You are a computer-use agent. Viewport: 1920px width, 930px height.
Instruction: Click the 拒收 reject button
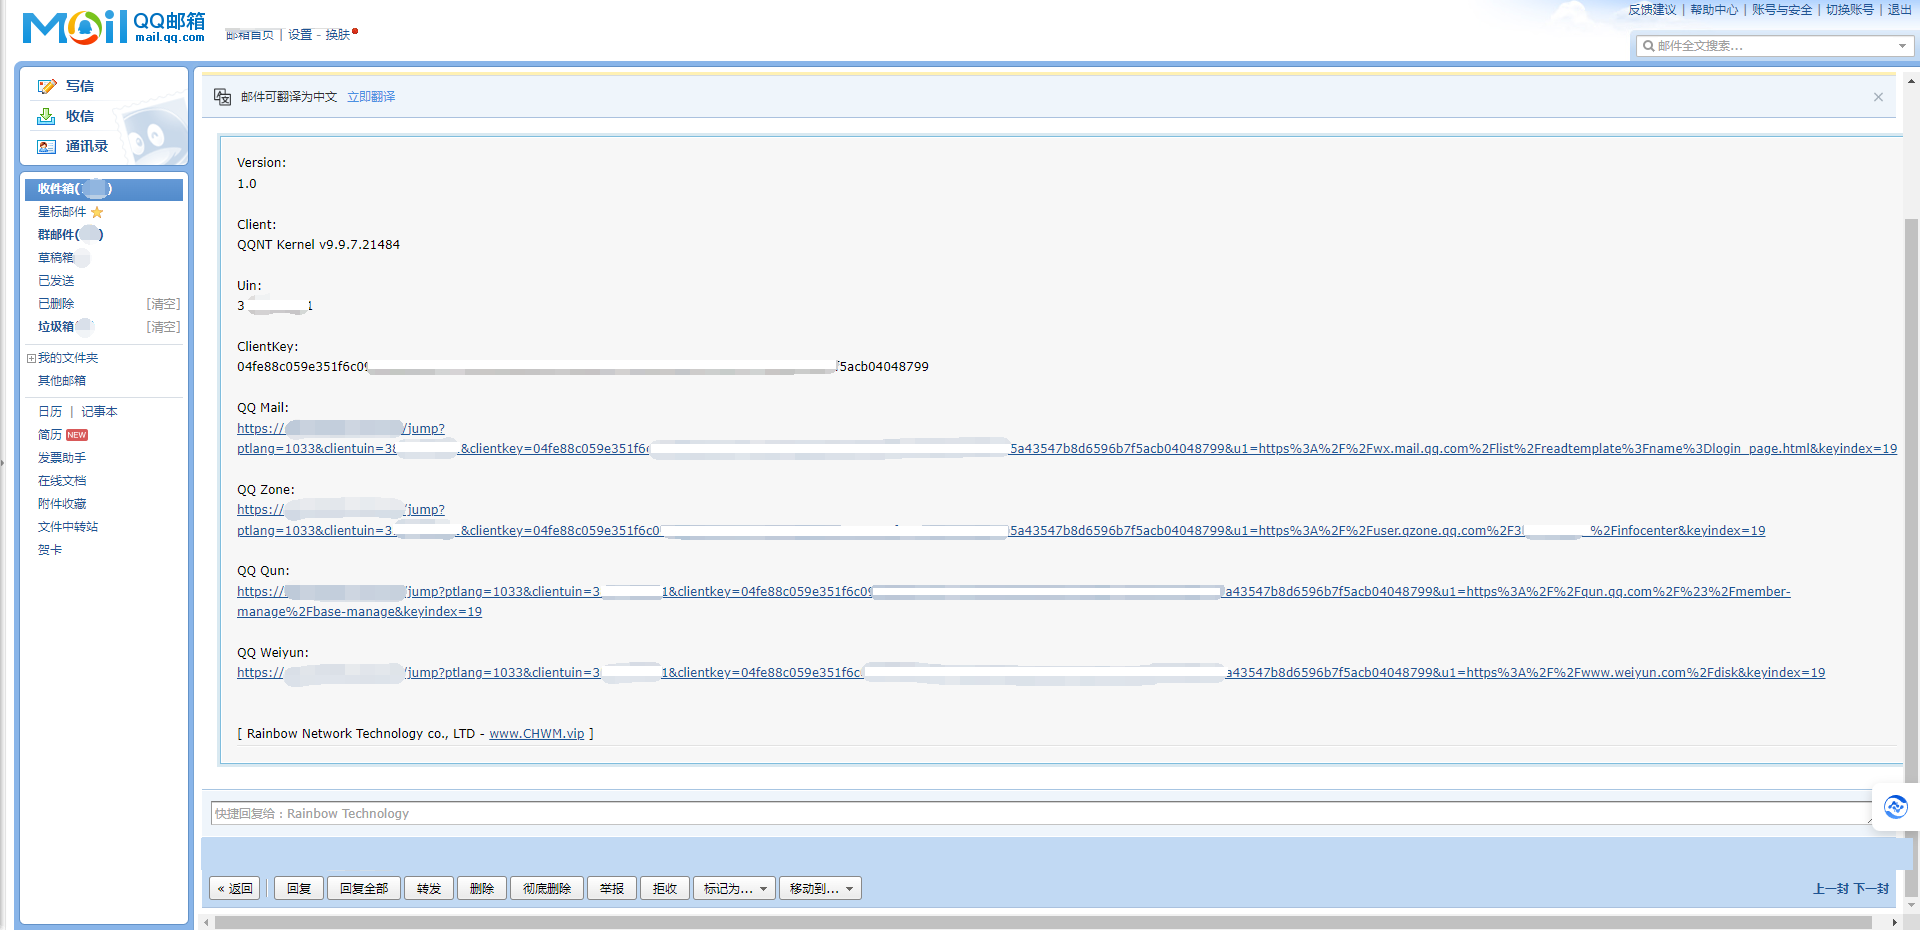(x=665, y=889)
